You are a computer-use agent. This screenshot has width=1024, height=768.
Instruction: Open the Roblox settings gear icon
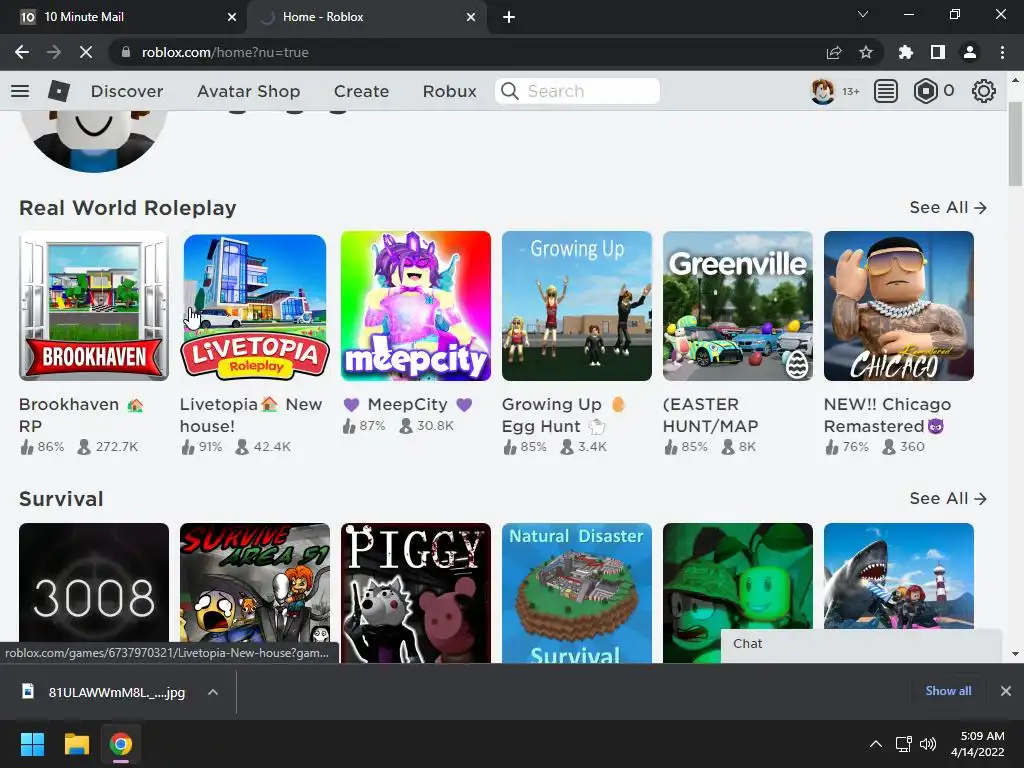[x=984, y=91]
